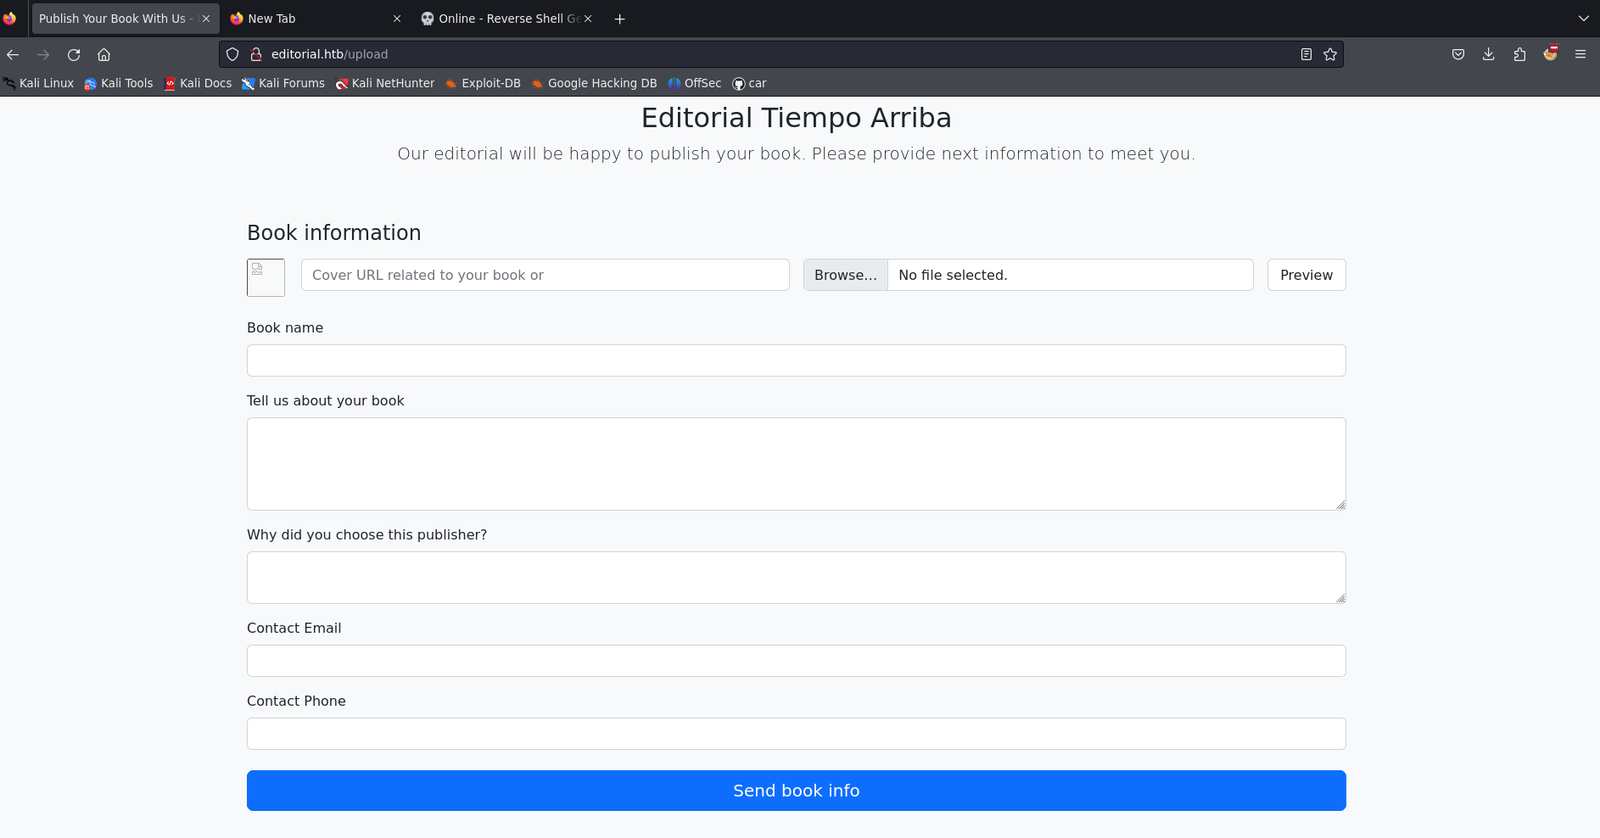
Task: Close the Publish Your Book tab
Action: coord(206,19)
